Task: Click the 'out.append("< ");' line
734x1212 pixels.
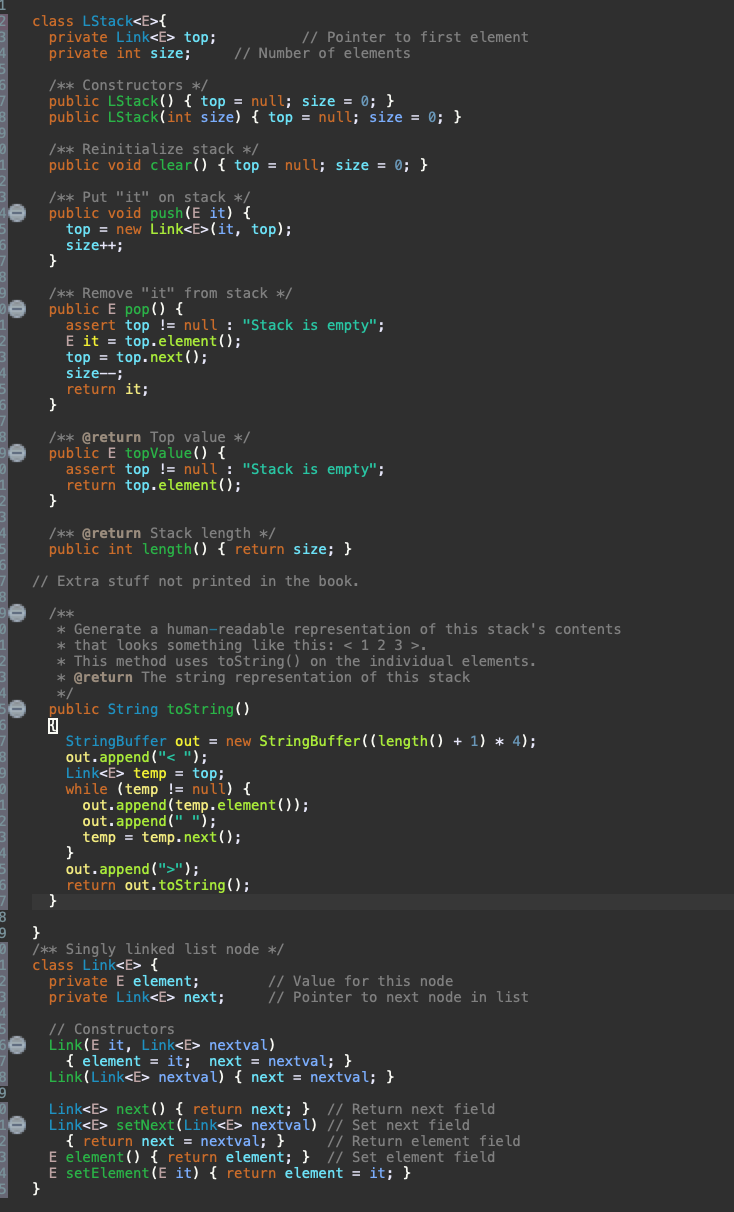Action: click(137, 757)
